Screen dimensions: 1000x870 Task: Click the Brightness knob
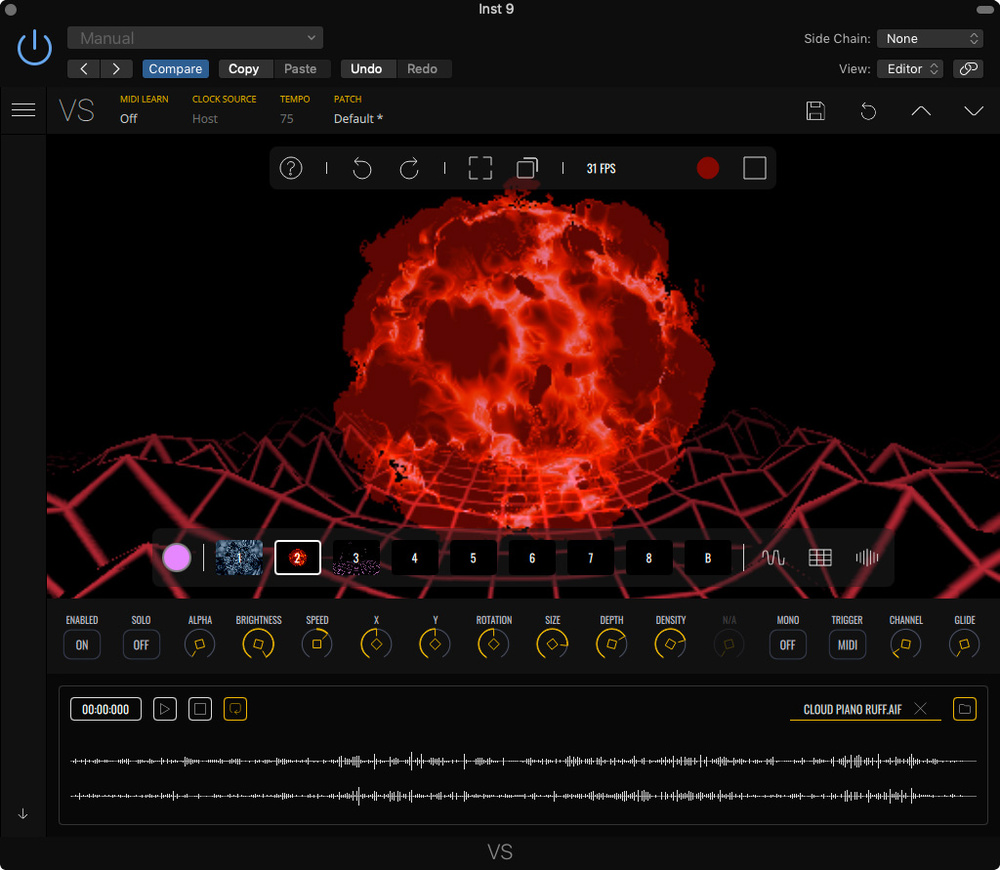coord(258,644)
